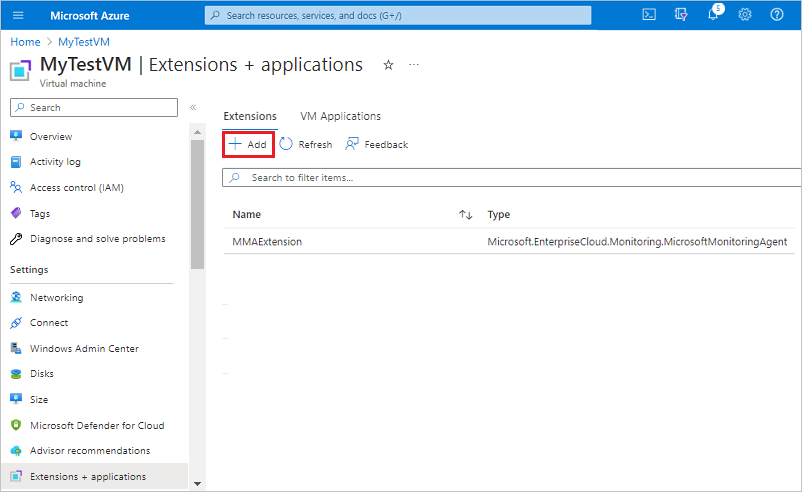
Task: Click the Overview monitor icon
Action: click(16, 136)
